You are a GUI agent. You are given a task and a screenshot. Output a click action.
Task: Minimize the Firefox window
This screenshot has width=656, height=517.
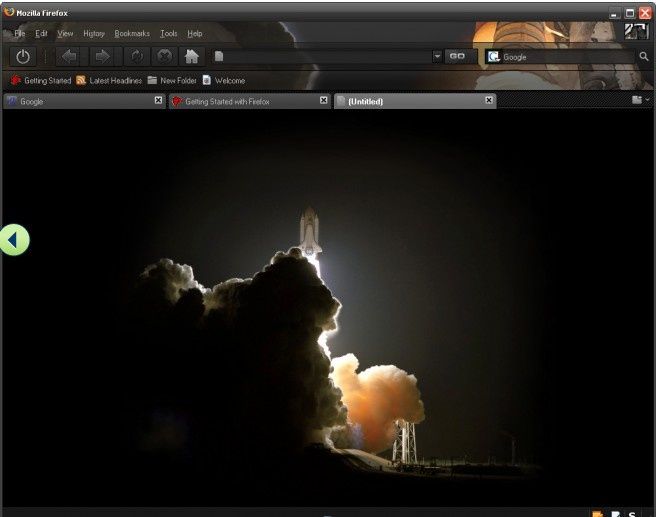(614, 13)
